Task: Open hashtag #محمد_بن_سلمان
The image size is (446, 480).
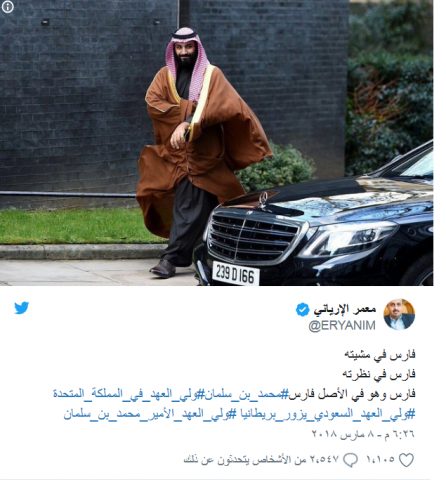Action: tap(243, 394)
